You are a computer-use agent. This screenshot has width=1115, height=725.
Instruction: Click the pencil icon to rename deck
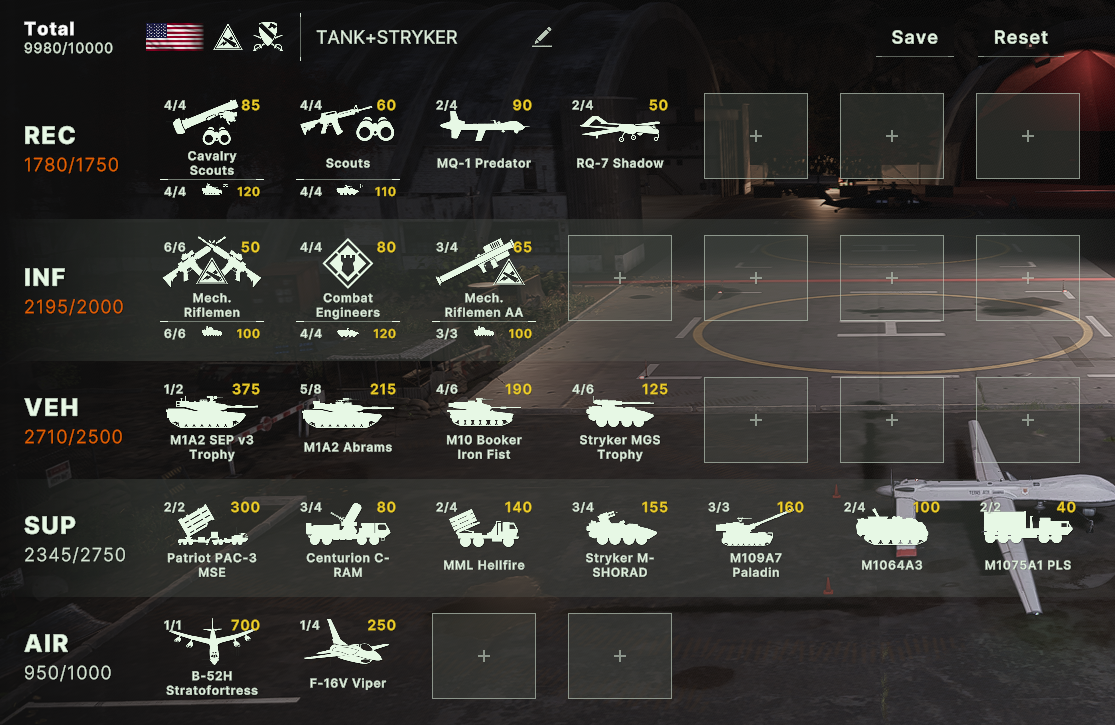[542, 37]
